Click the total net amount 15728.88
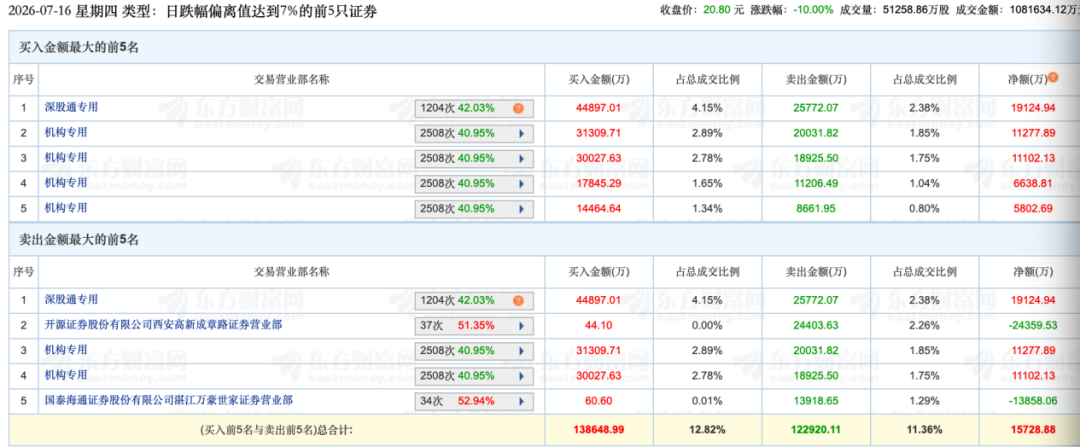 (1032, 429)
